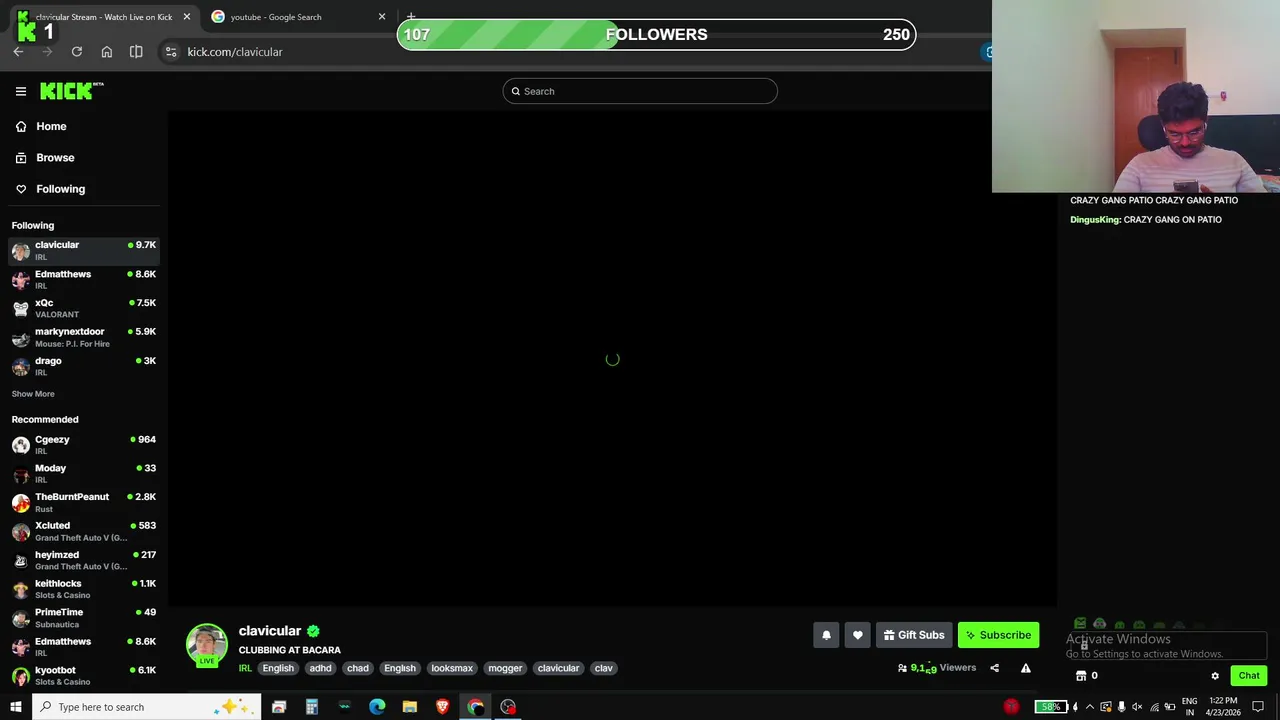Image resolution: width=1280 pixels, height=720 pixels.
Task: Open xQc VALORANT channel
Action: pyautogui.click(x=84, y=308)
